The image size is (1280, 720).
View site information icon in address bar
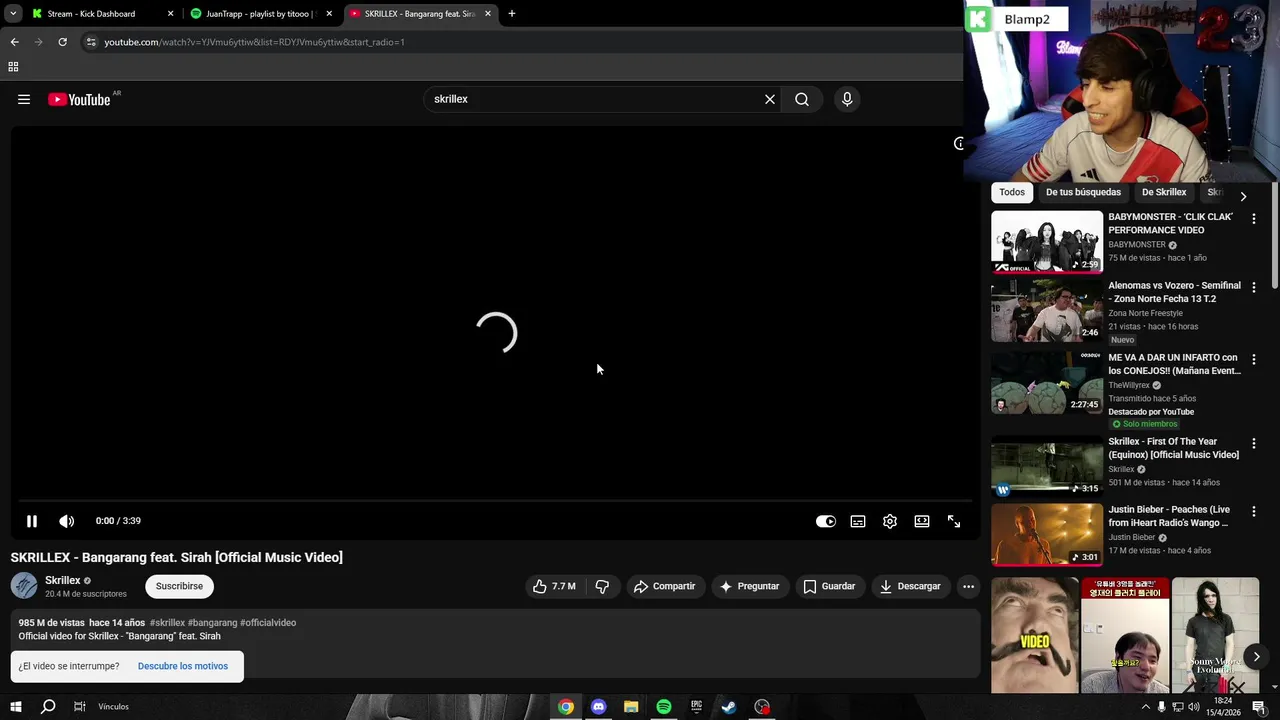point(91,42)
